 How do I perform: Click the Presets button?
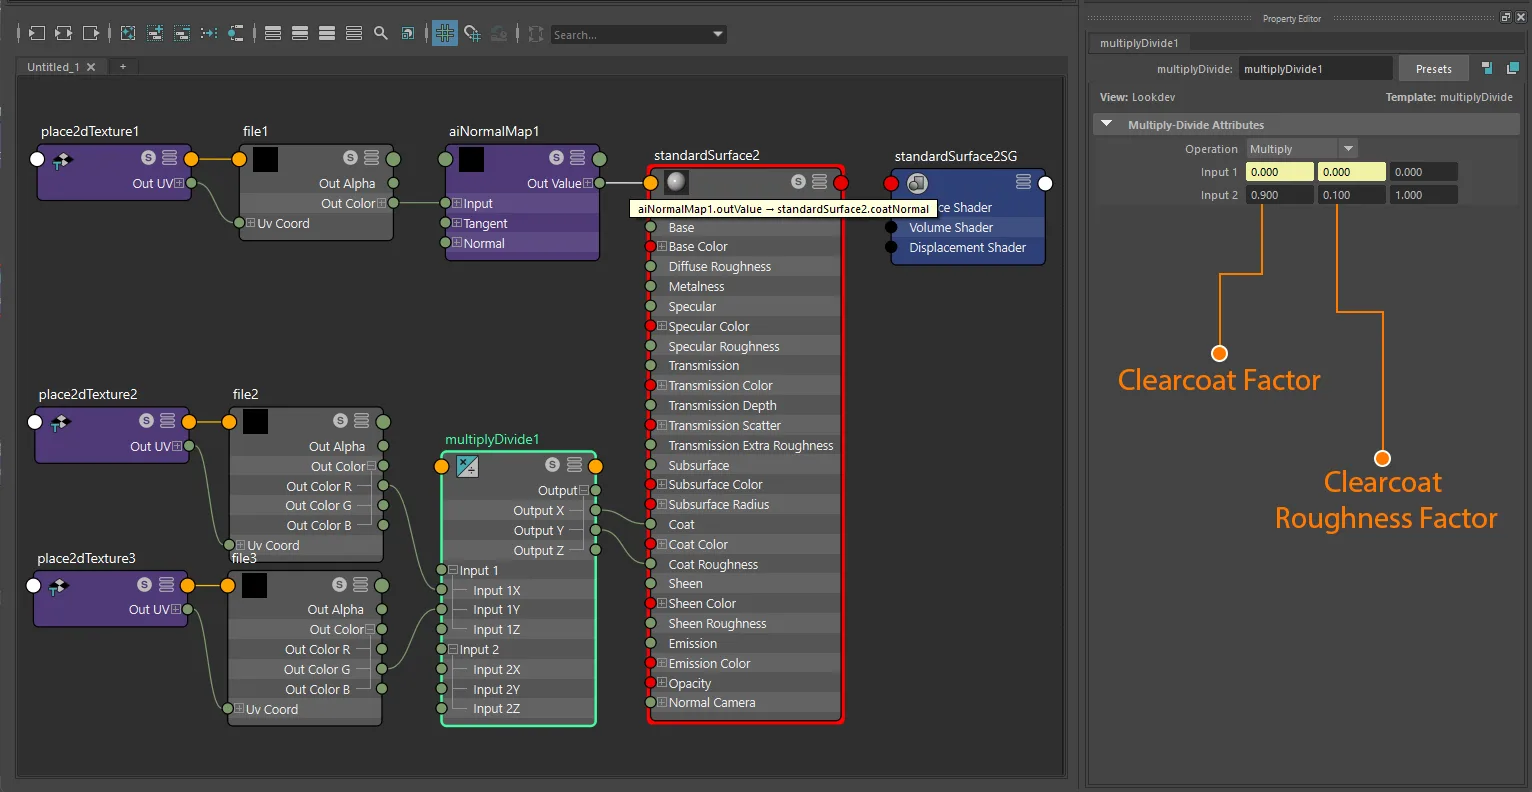[1433, 69]
